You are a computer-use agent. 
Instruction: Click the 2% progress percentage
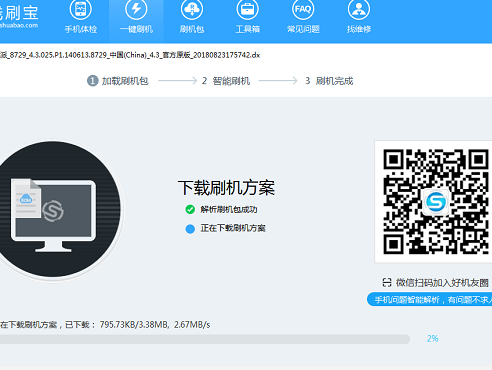click(432, 339)
